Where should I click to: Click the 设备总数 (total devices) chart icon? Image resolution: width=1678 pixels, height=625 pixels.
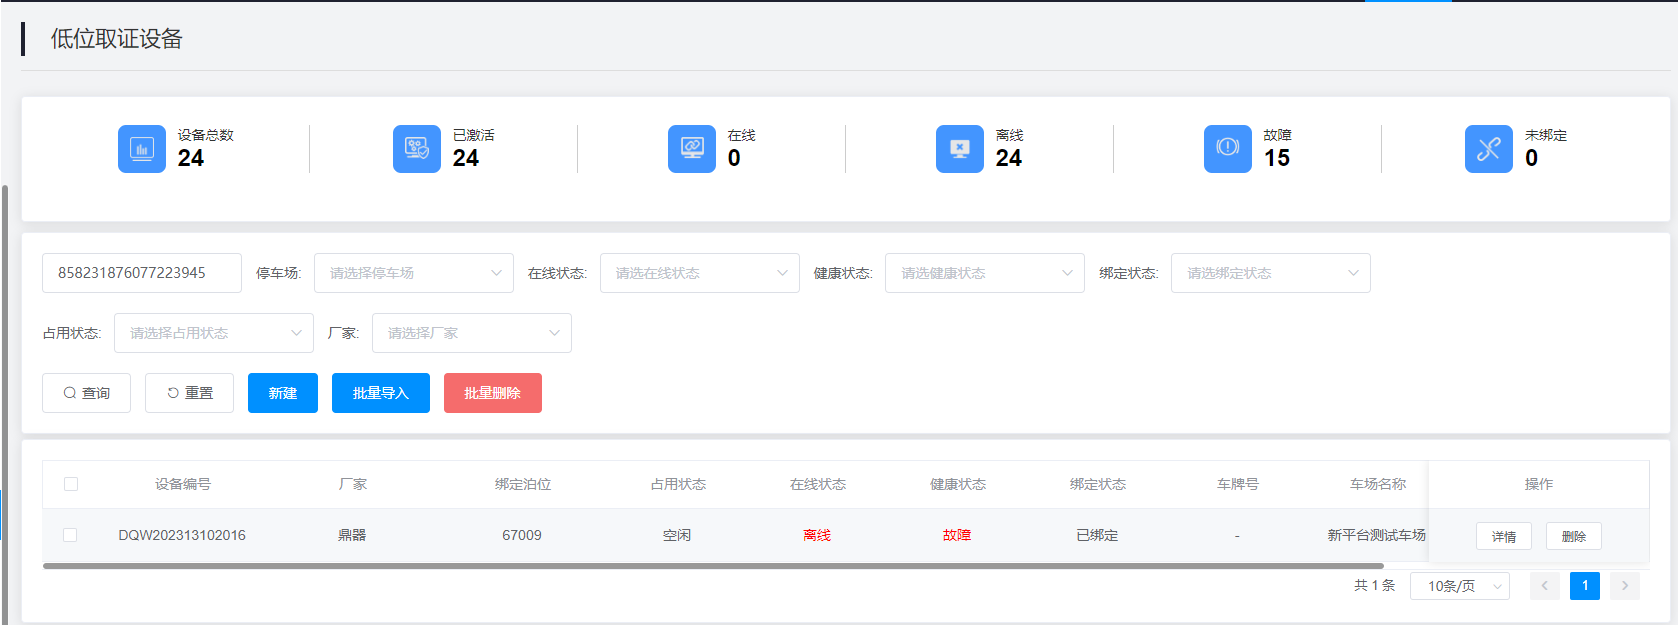pyautogui.click(x=142, y=149)
